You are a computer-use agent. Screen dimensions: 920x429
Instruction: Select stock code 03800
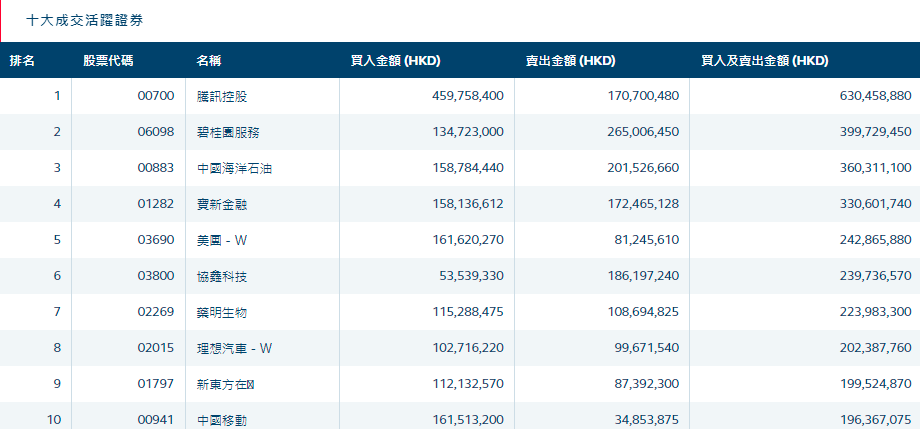click(156, 275)
